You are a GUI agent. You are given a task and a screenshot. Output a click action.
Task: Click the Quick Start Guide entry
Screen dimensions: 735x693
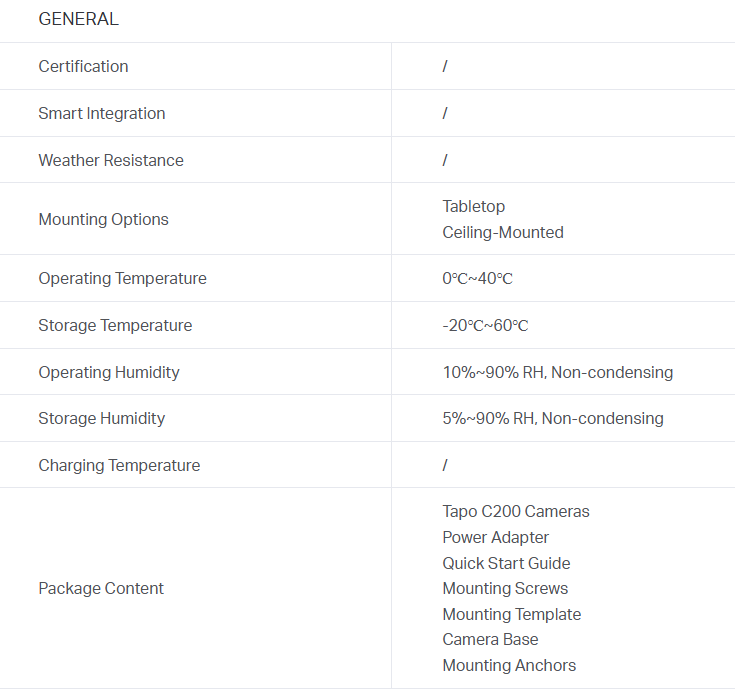point(506,563)
